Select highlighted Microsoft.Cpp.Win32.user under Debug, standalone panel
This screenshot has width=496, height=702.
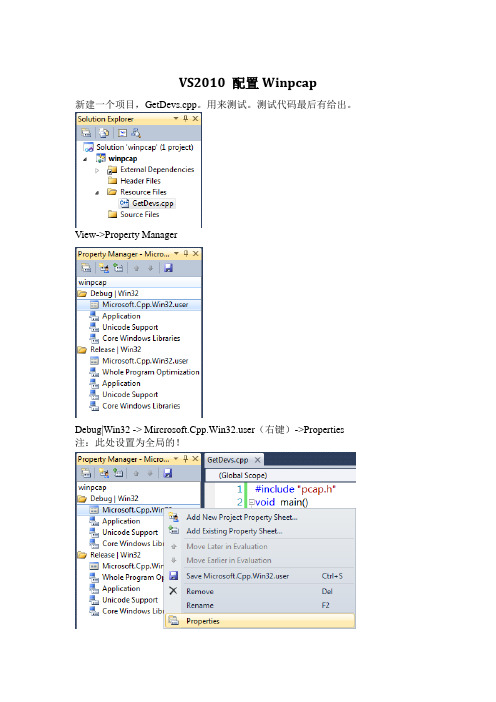pos(139,305)
